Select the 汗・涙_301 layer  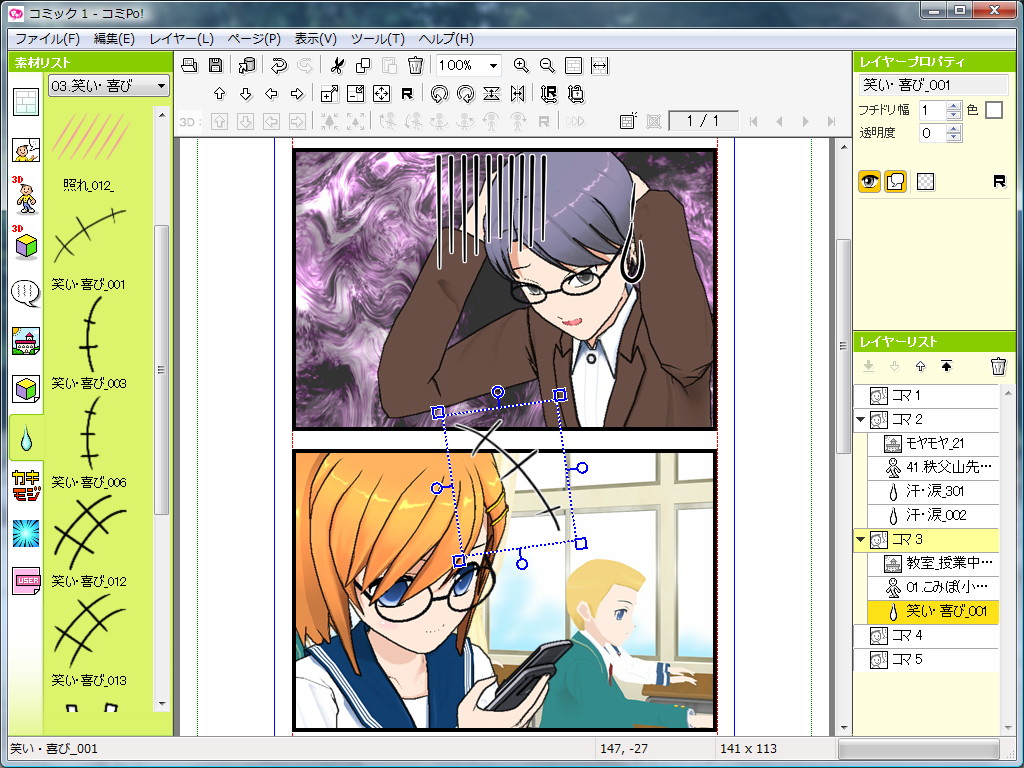click(x=933, y=491)
